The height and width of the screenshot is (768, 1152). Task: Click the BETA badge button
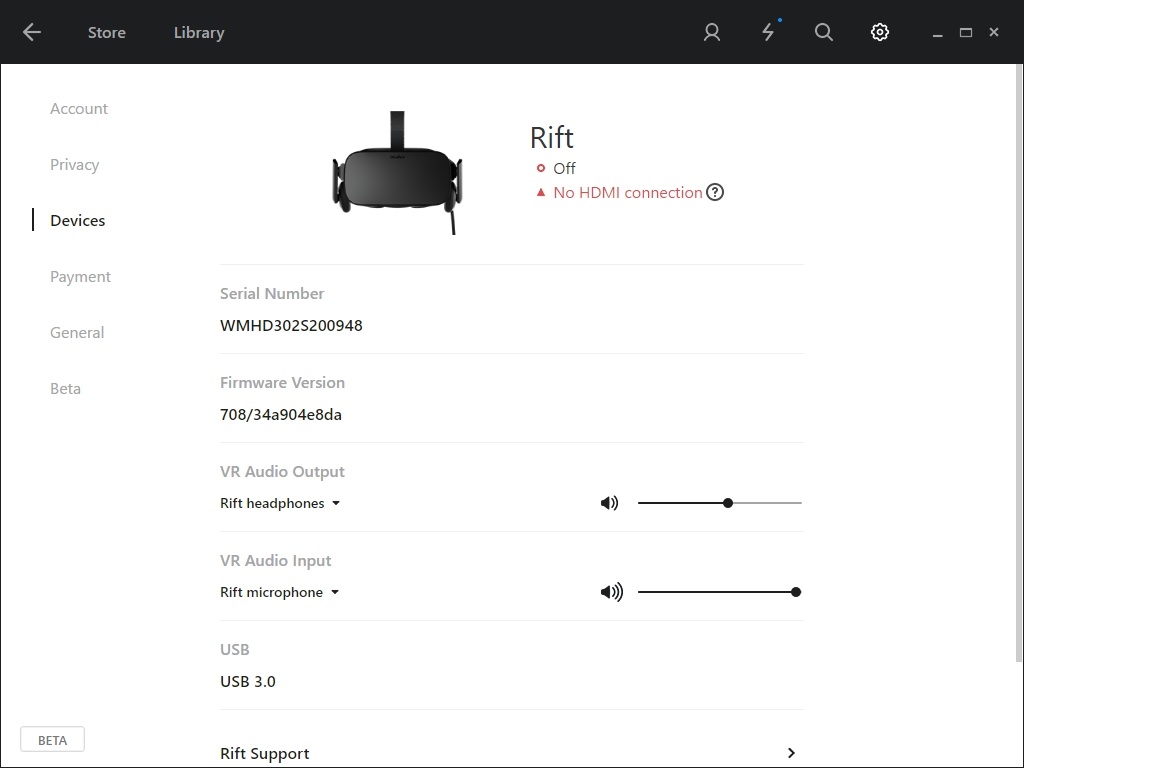point(52,740)
